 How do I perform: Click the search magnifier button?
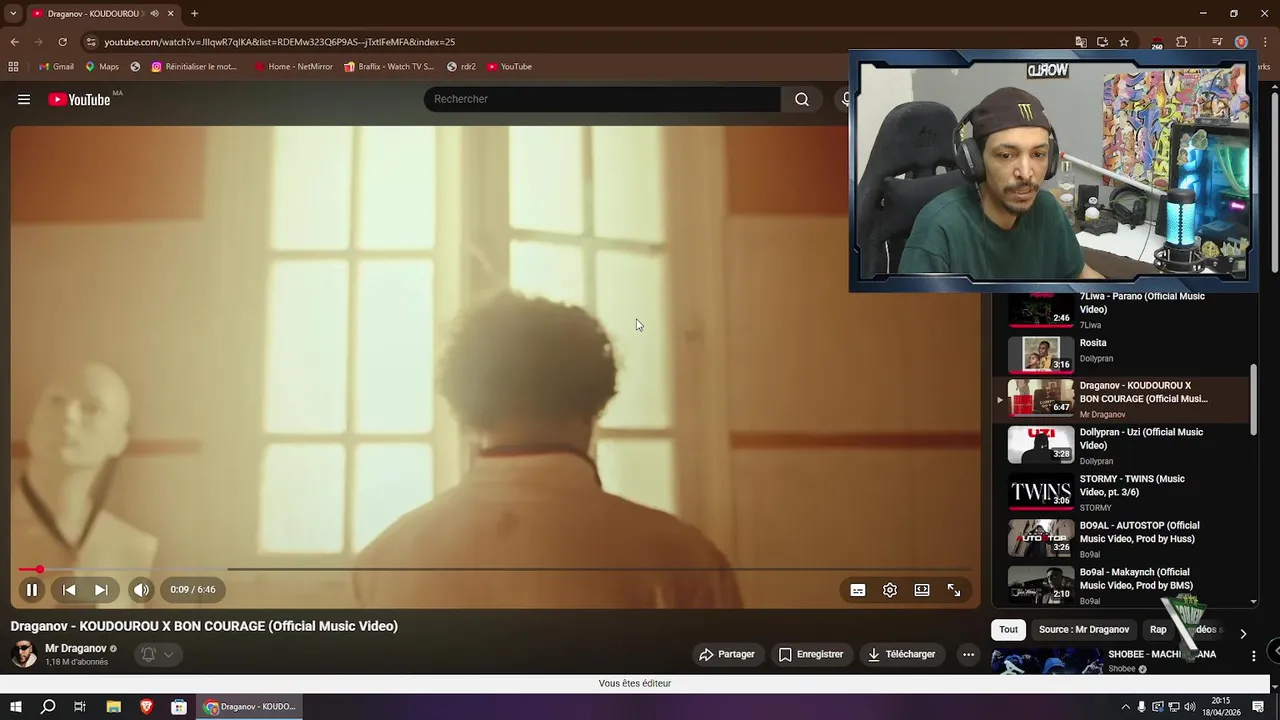coord(802,99)
